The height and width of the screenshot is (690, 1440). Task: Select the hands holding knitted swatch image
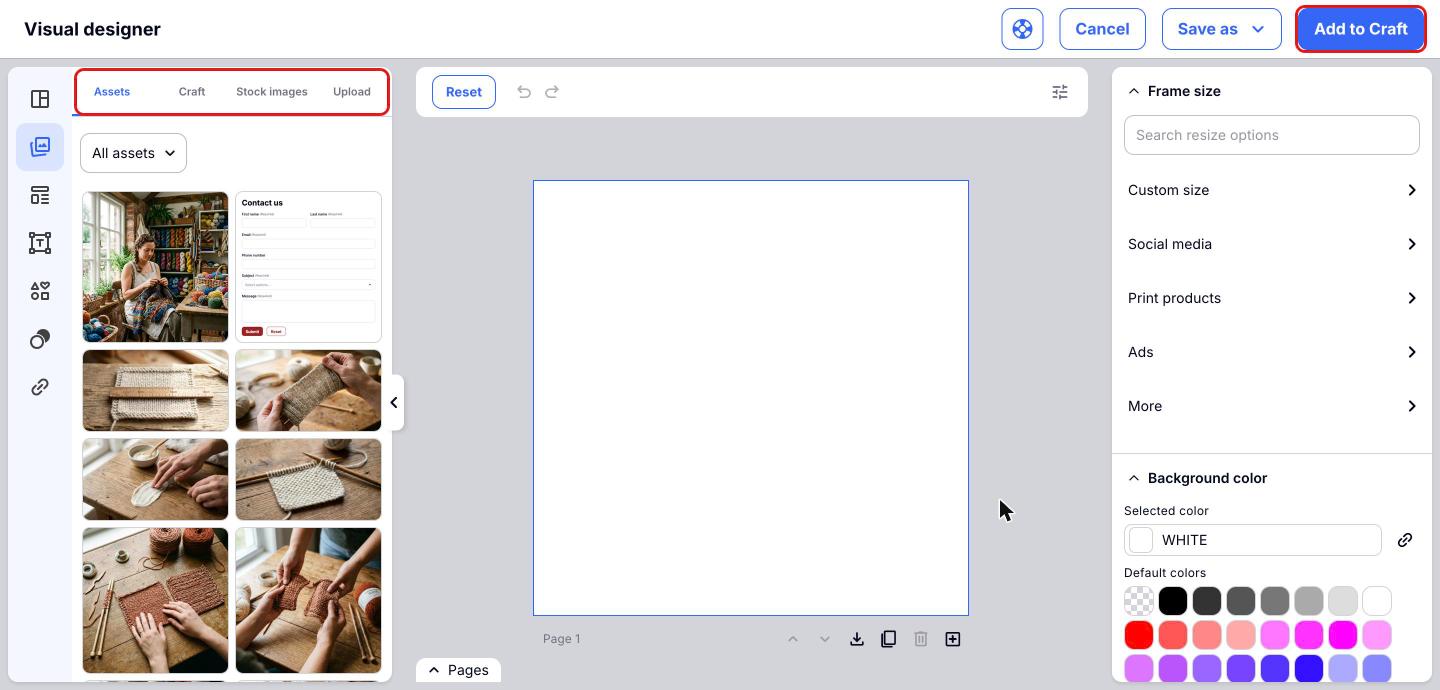click(x=308, y=390)
